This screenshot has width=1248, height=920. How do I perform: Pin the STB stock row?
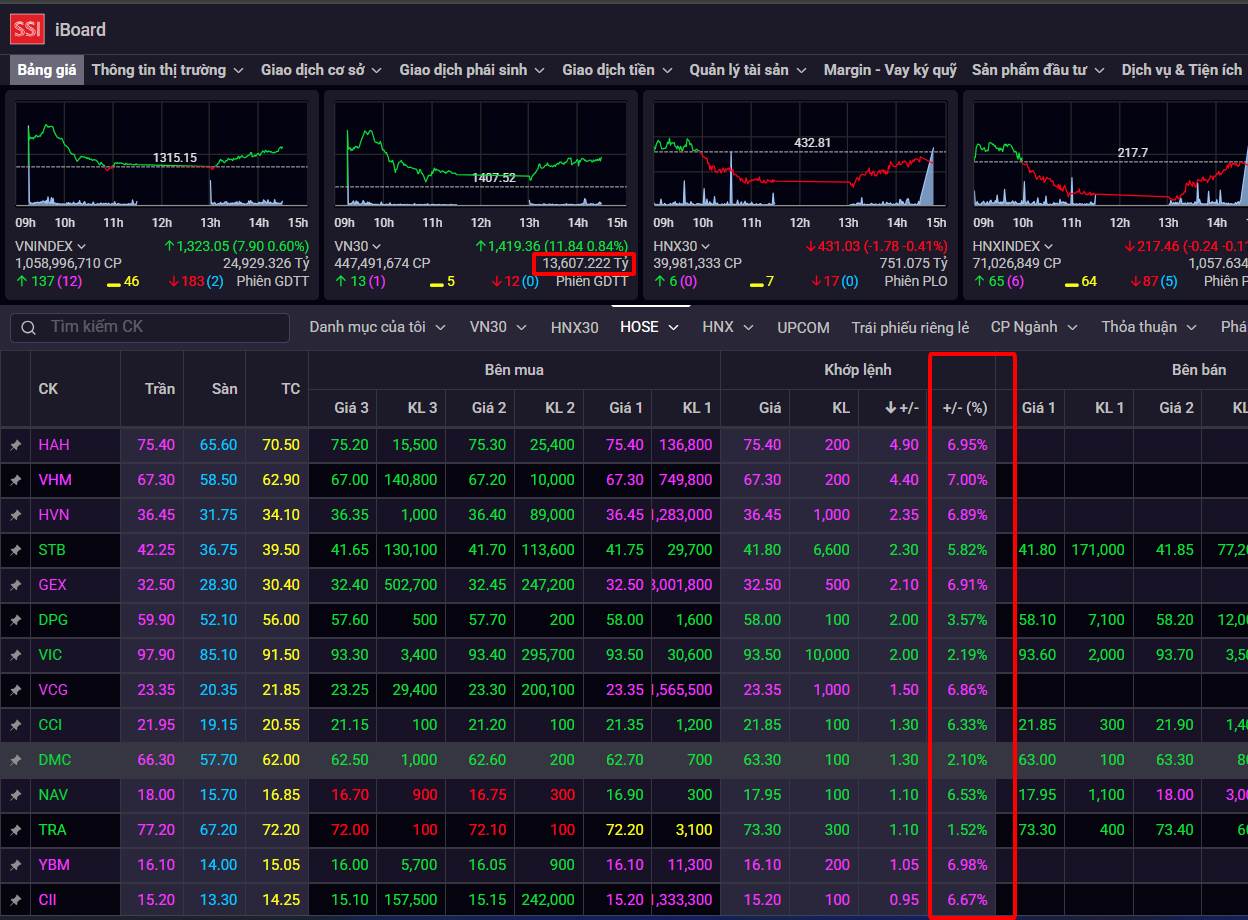pyautogui.click(x=15, y=550)
